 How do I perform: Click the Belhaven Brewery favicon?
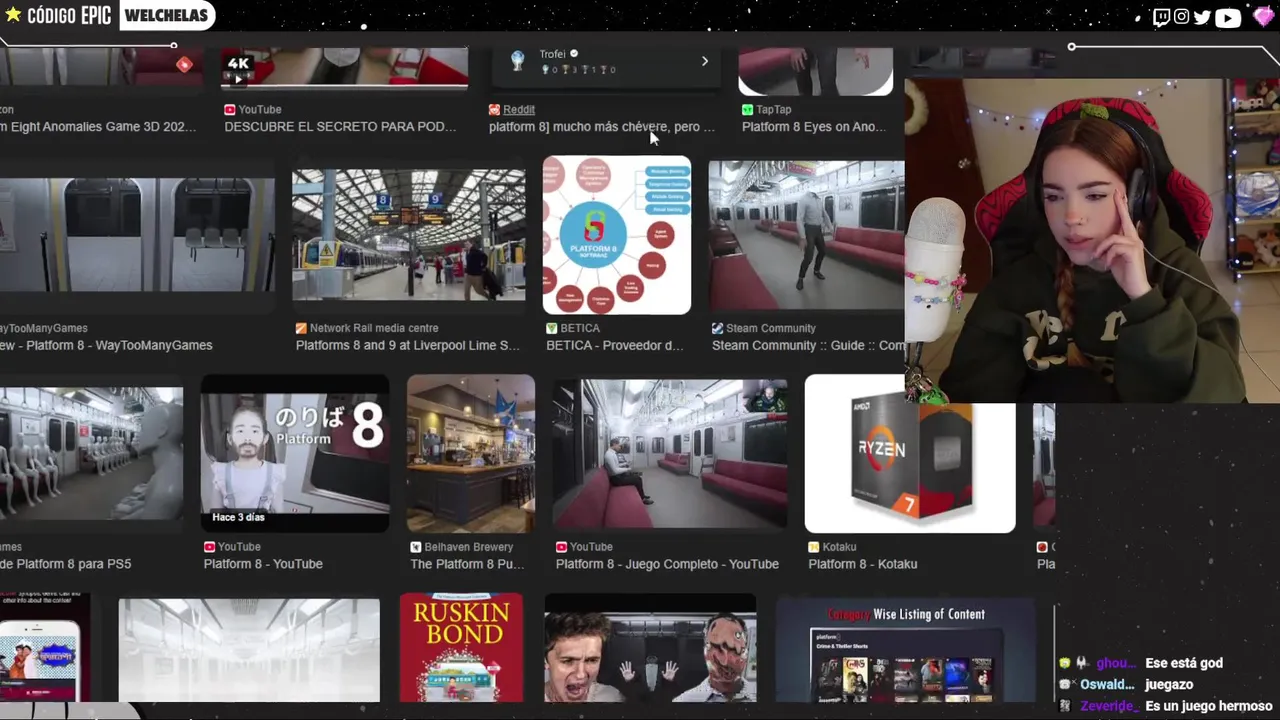click(416, 547)
